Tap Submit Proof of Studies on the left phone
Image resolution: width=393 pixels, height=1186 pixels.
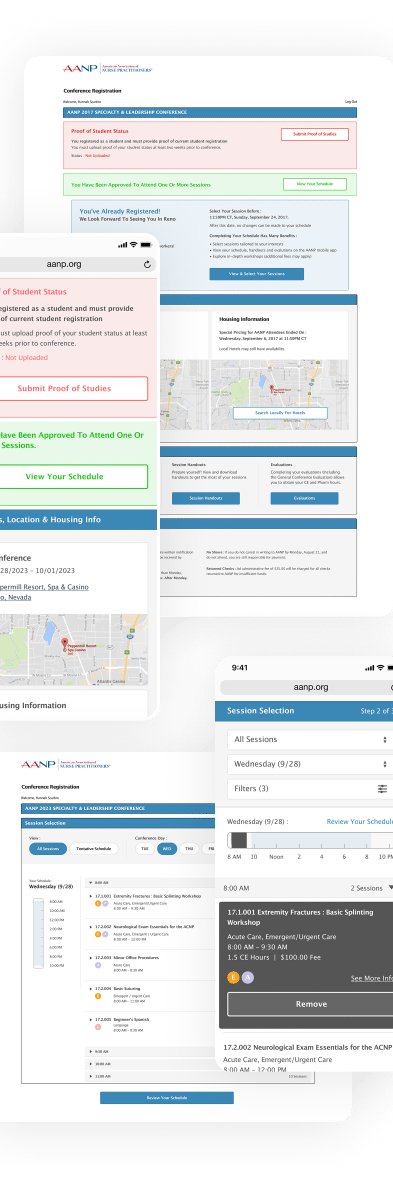[x=74, y=388]
